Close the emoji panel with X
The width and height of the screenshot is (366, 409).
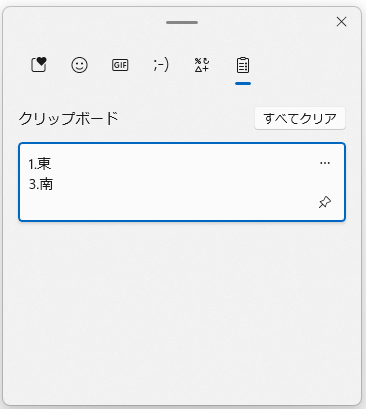coord(341,22)
